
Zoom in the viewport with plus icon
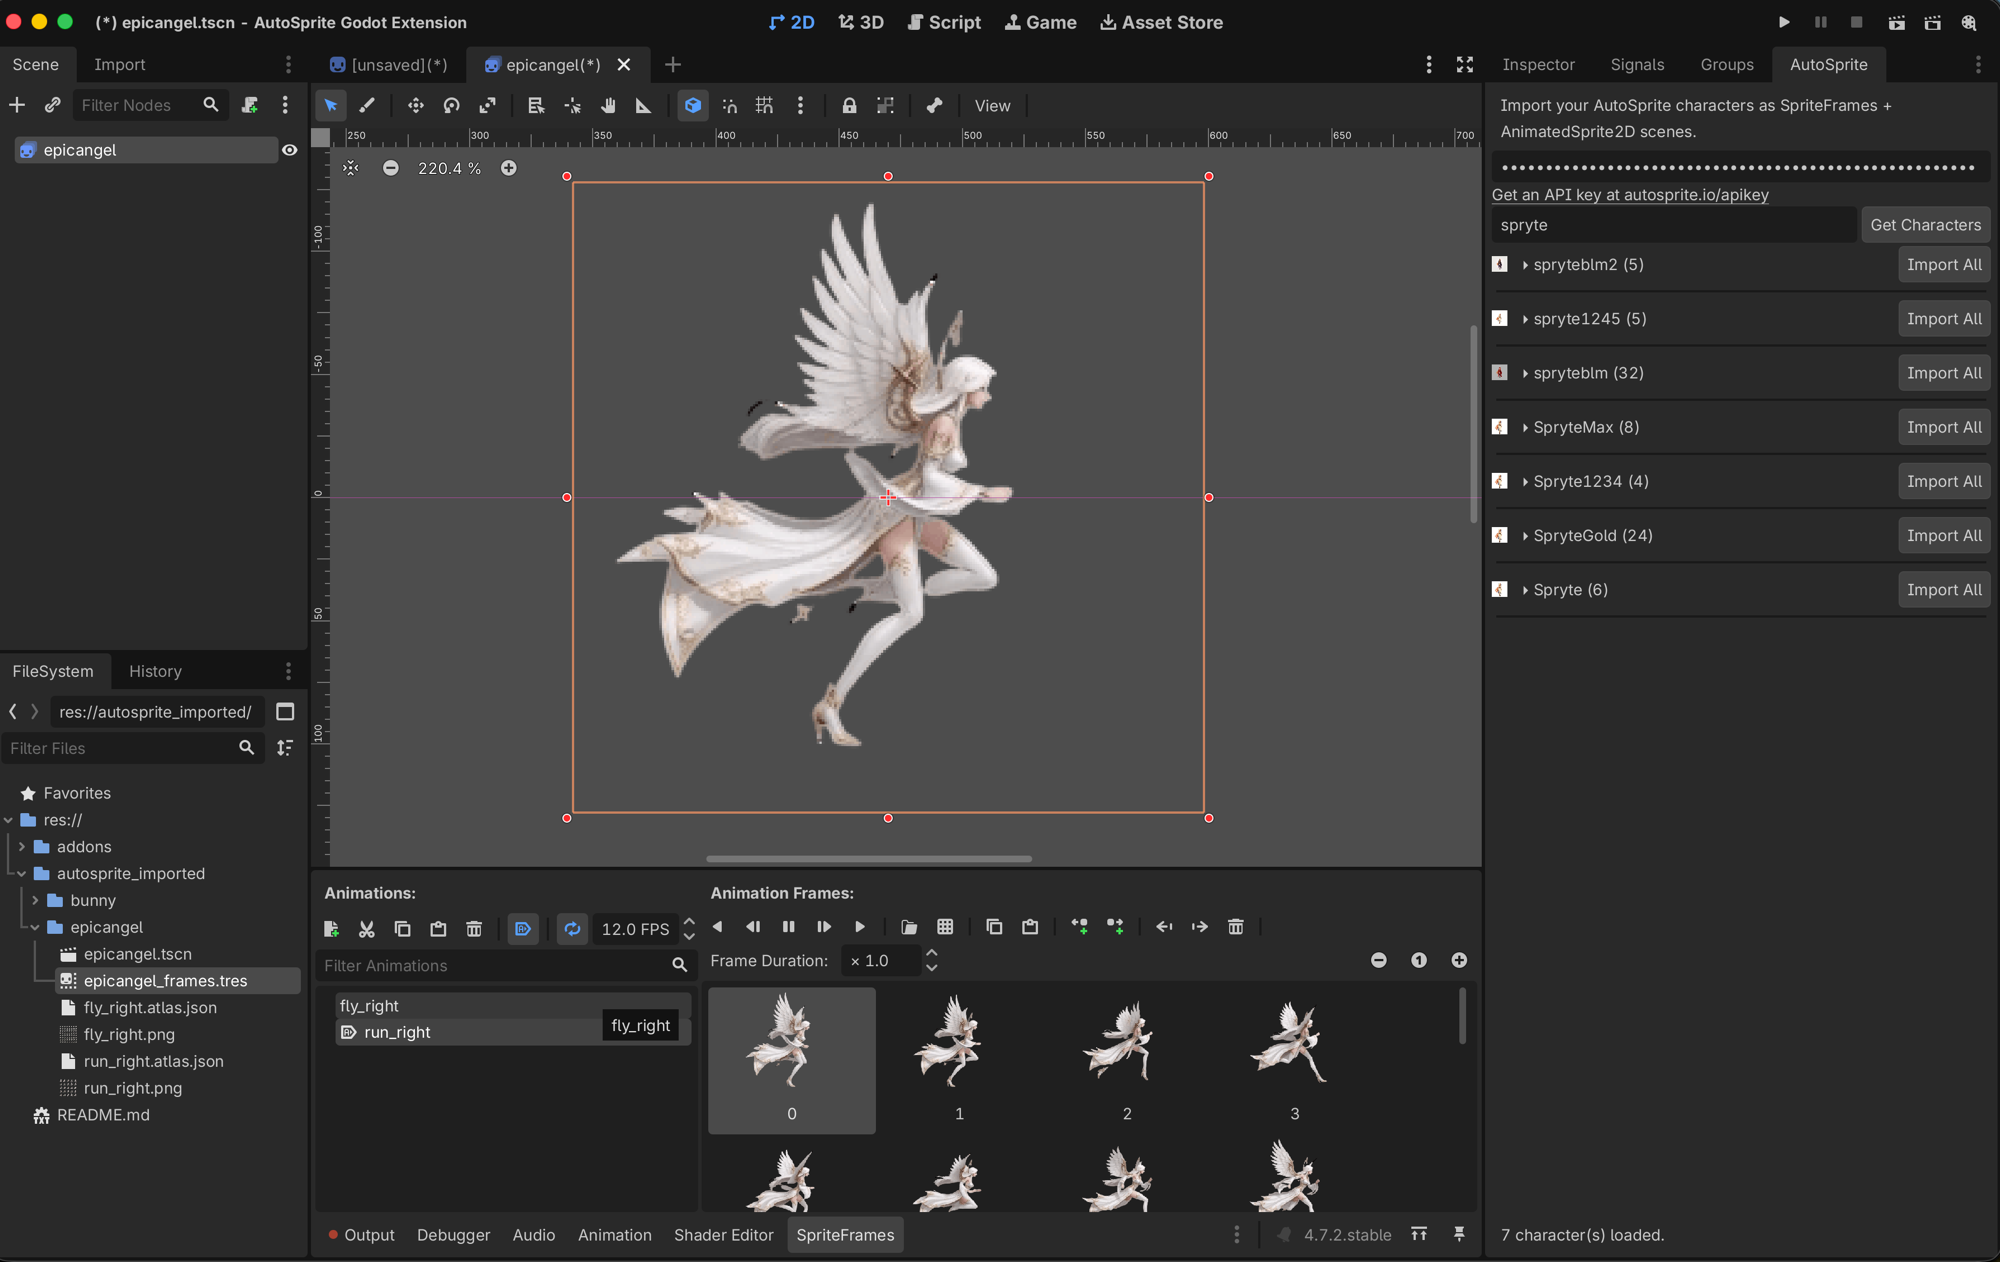(509, 168)
